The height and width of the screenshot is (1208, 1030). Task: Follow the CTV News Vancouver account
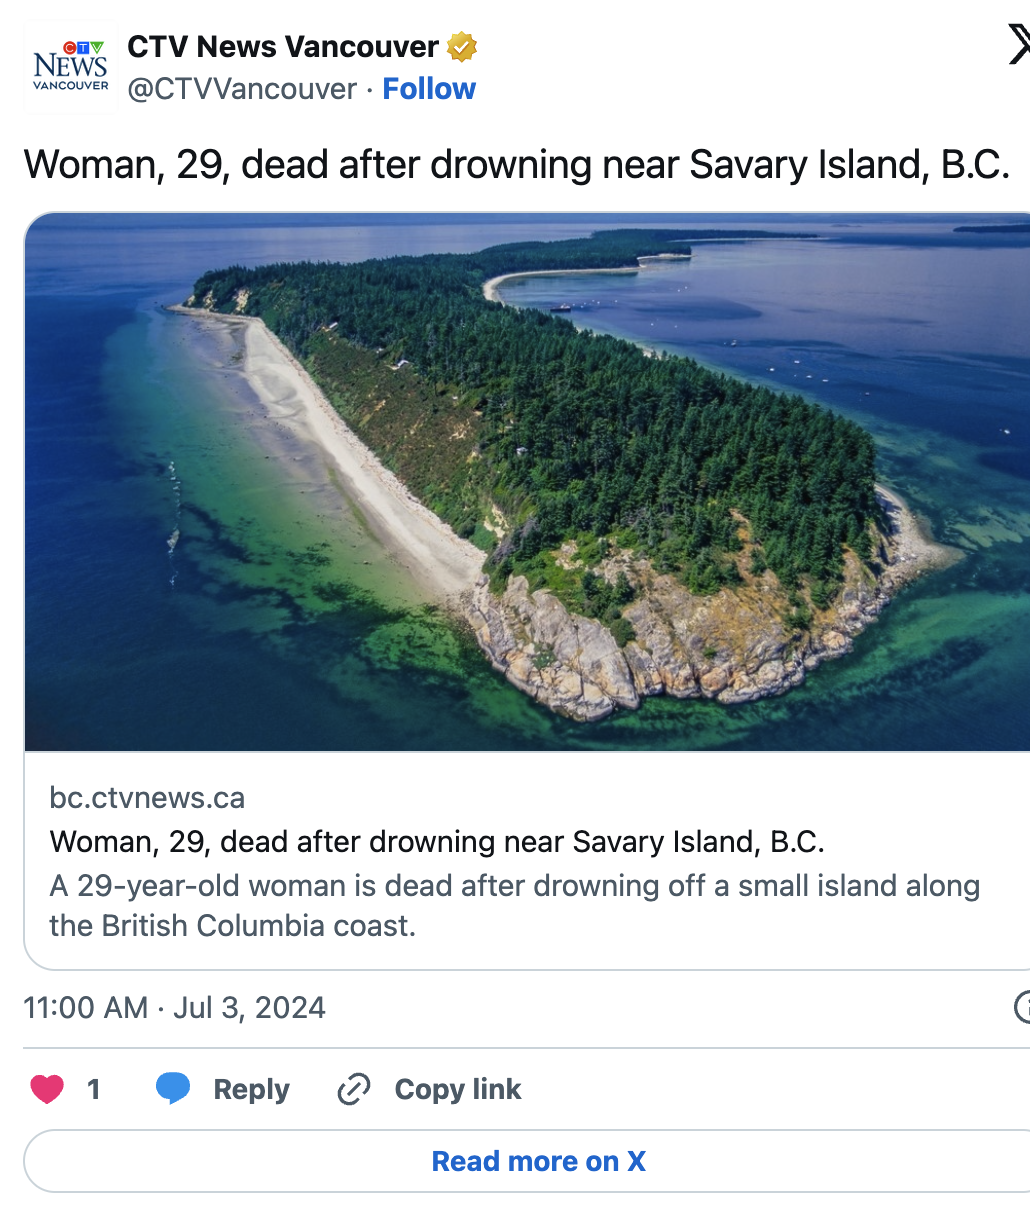tap(429, 89)
